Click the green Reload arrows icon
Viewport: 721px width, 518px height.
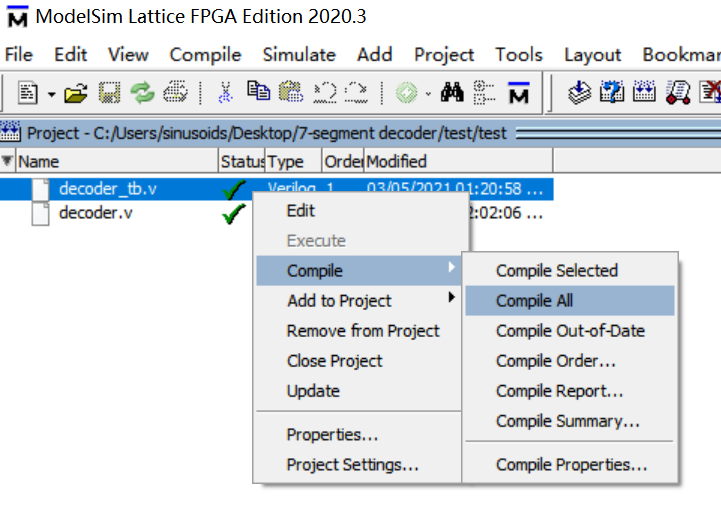(143, 93)
